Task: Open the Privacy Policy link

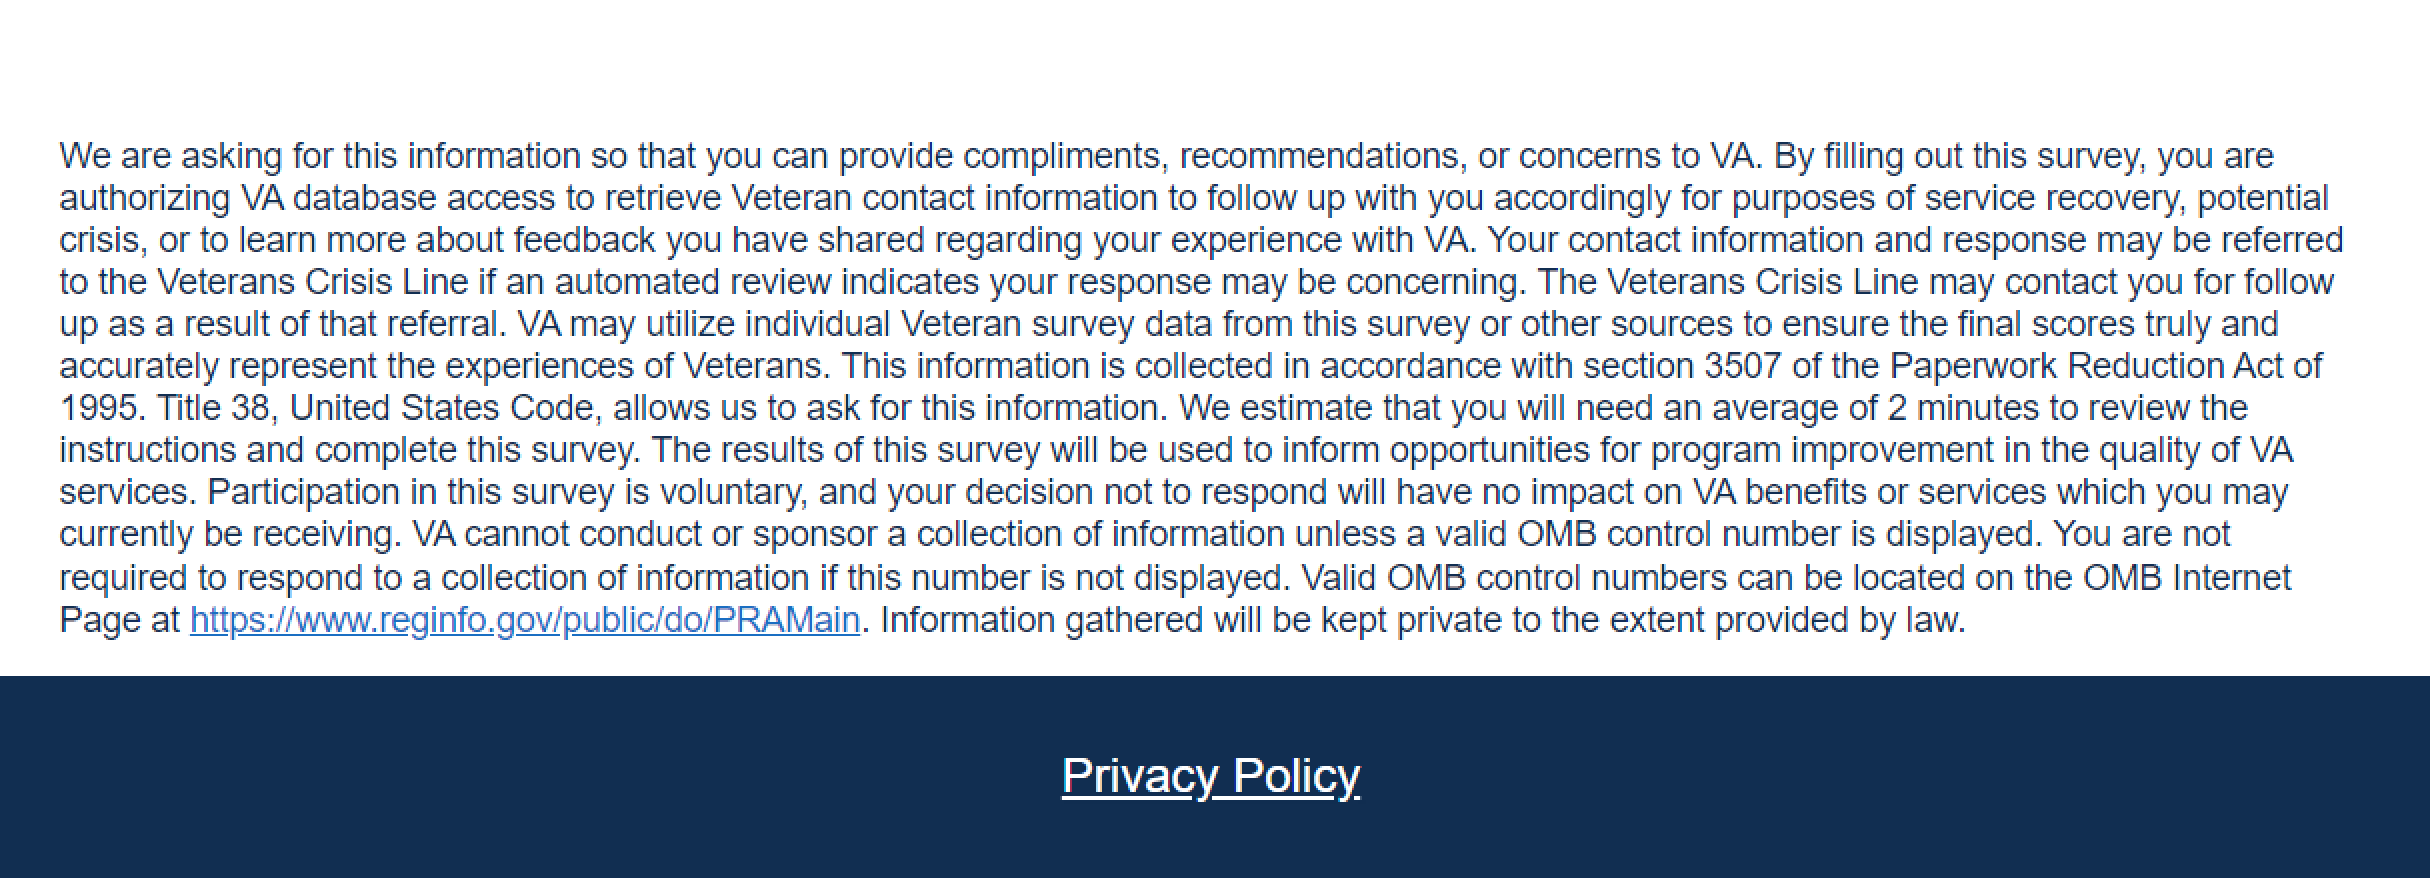Action: 1210,776
